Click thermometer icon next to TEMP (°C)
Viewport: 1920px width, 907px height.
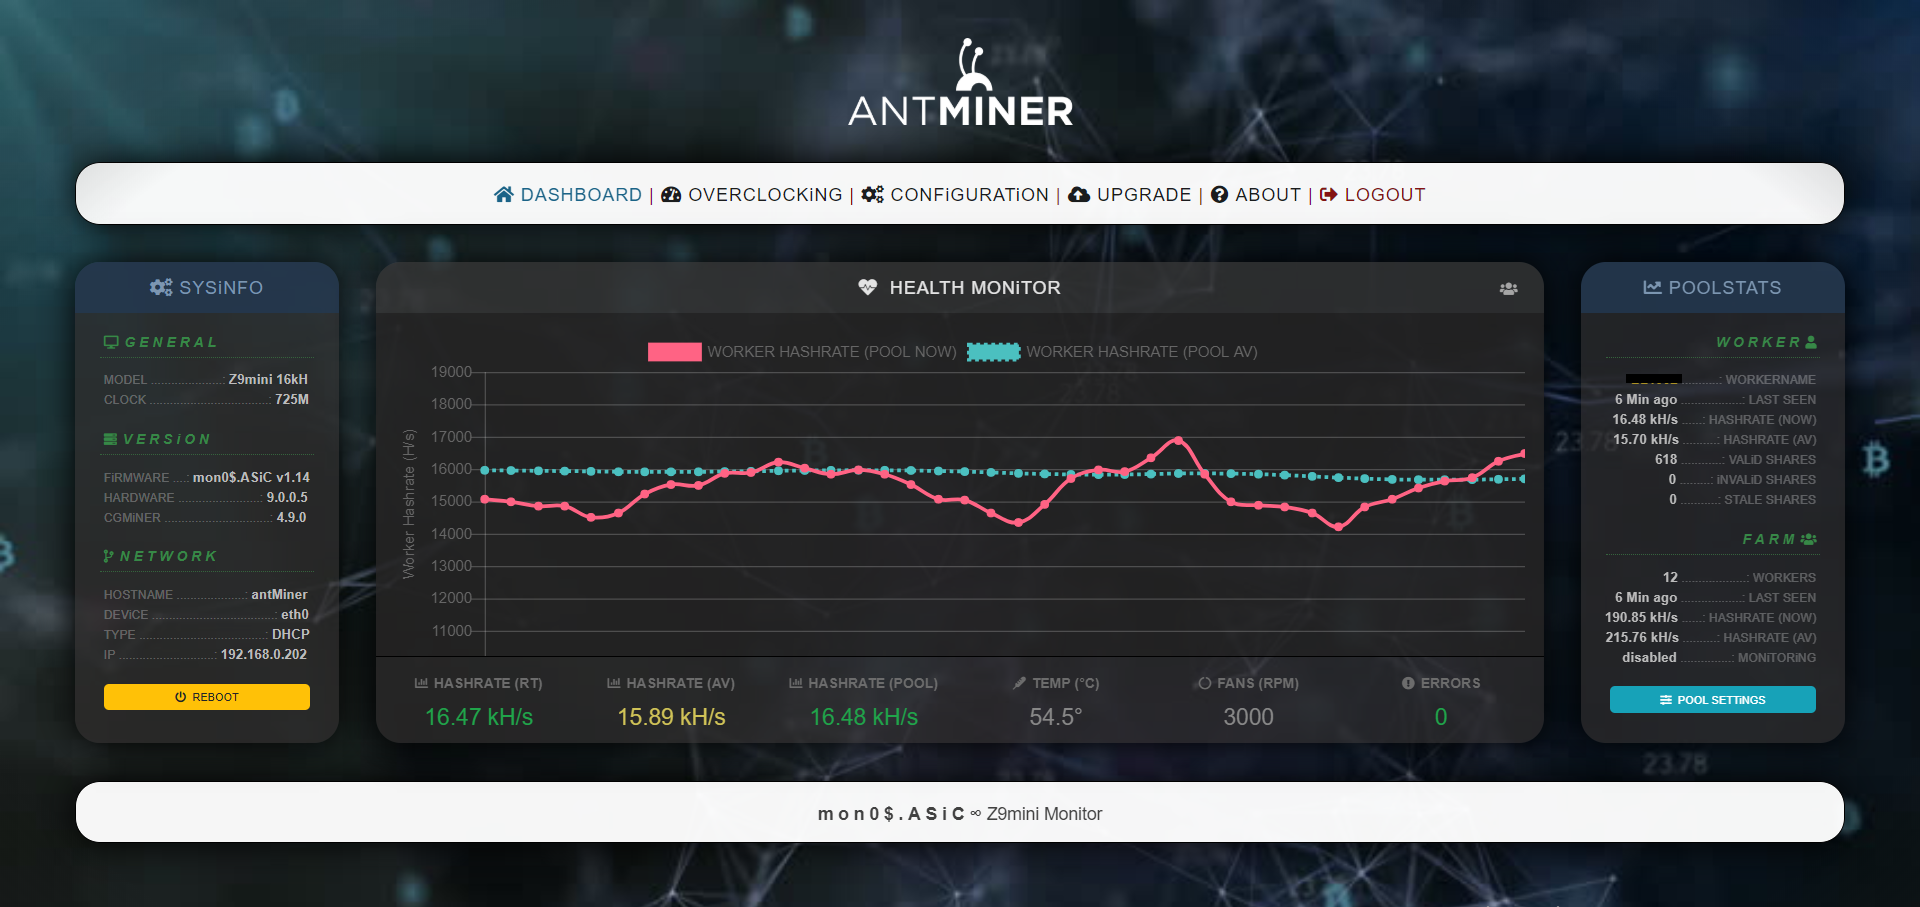pyautogui.click(x=1019, y=683)
